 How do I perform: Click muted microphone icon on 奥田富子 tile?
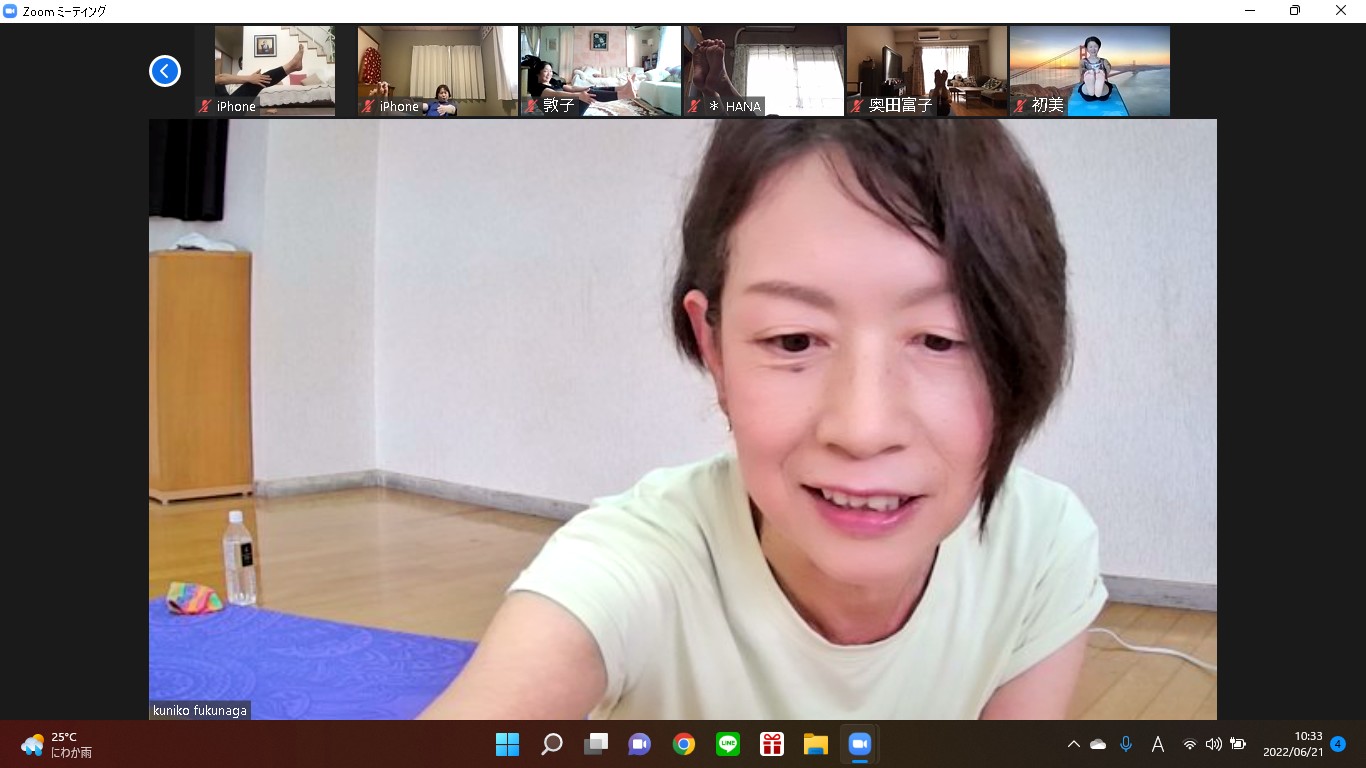(x=857, y=106)
